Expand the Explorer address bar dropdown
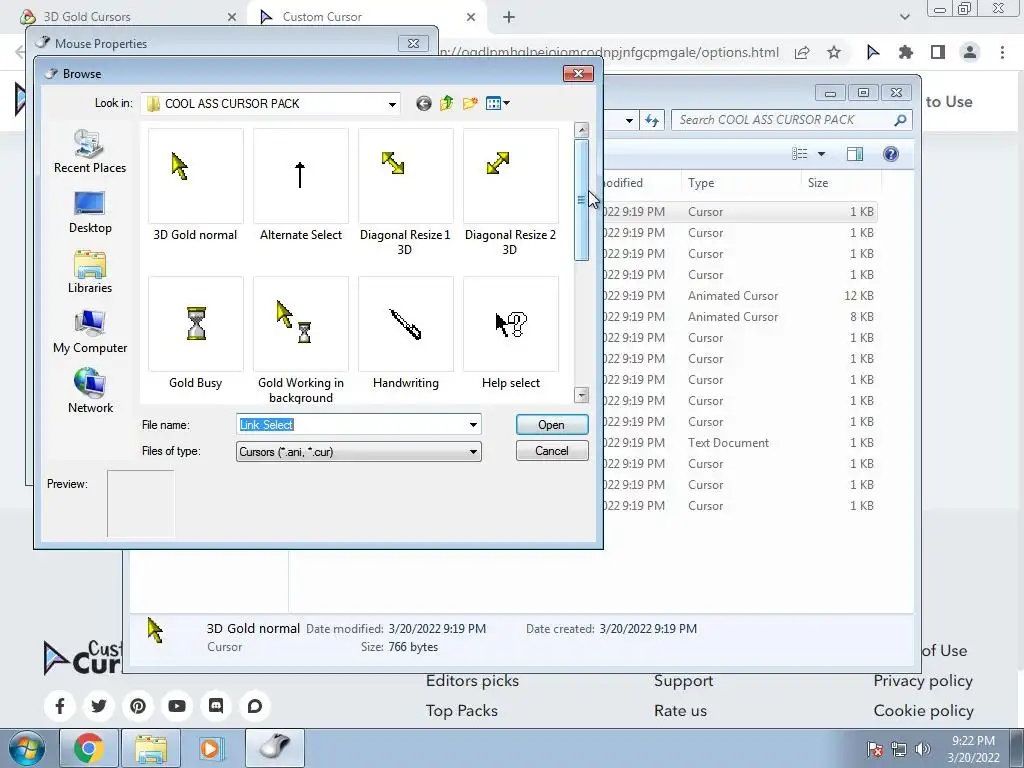The width and height of the screenshot is (1024, 768). 629,120
